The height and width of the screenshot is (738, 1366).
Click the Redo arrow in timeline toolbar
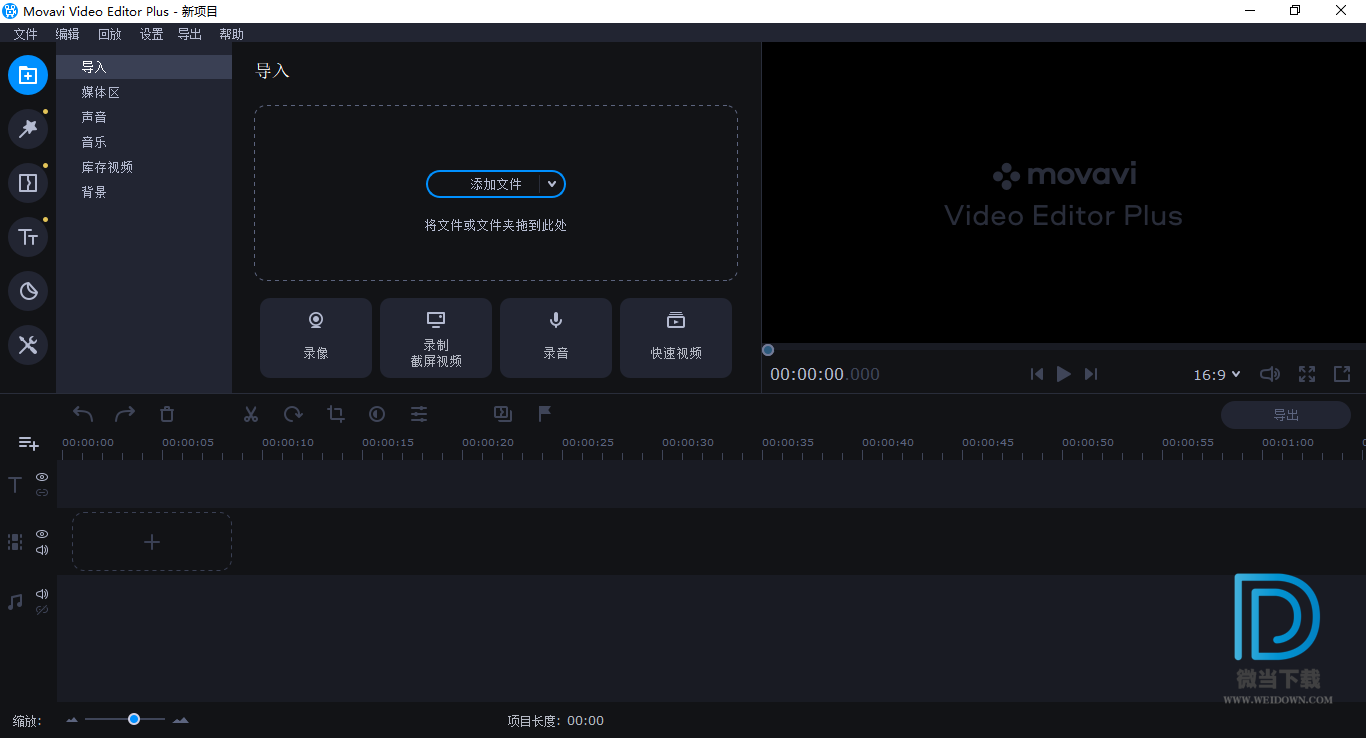(x=125, y=414)
